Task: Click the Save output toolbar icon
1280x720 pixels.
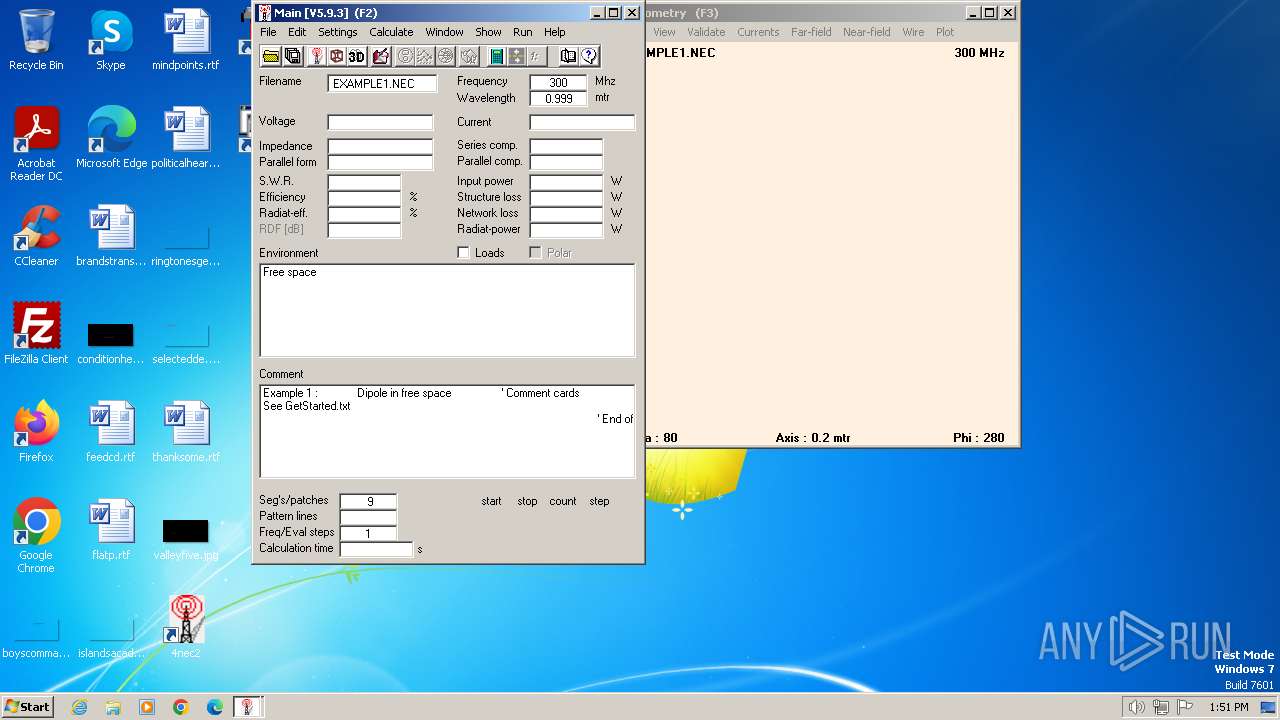Action: pyautogui.click(x=293, y=56)
